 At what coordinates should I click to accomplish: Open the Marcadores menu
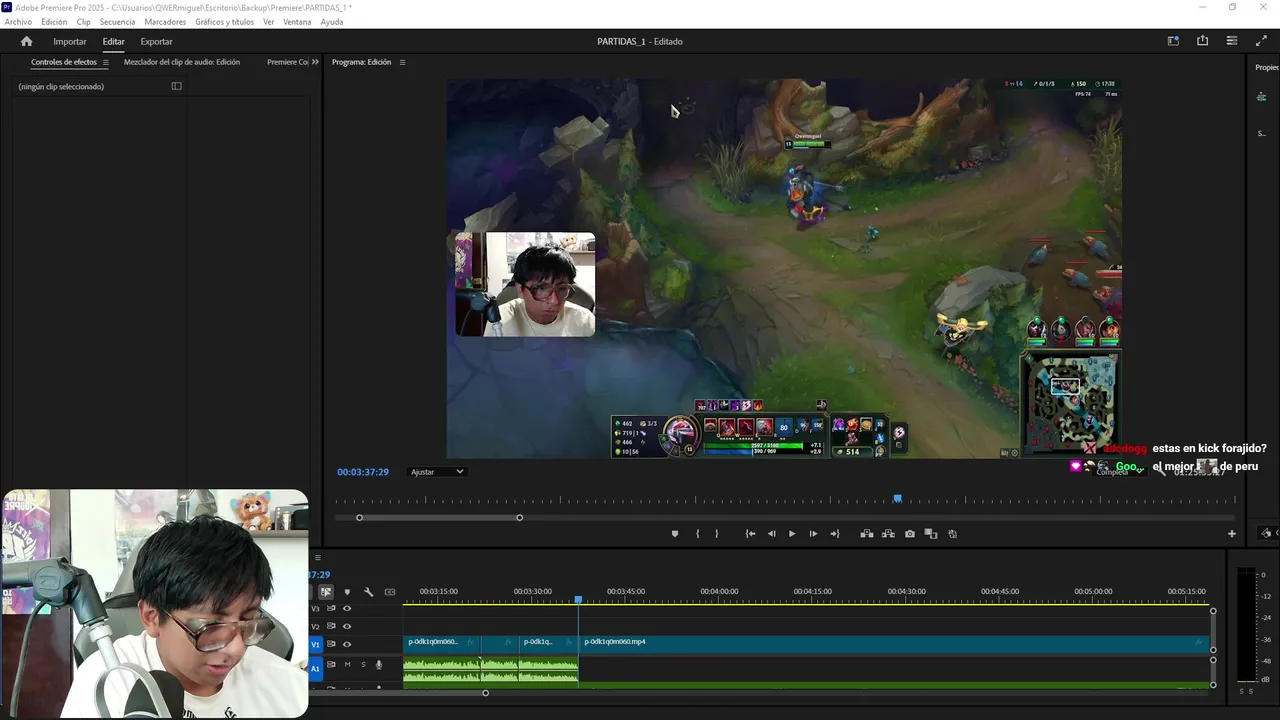pyautogui.click(x=165, y=22)
